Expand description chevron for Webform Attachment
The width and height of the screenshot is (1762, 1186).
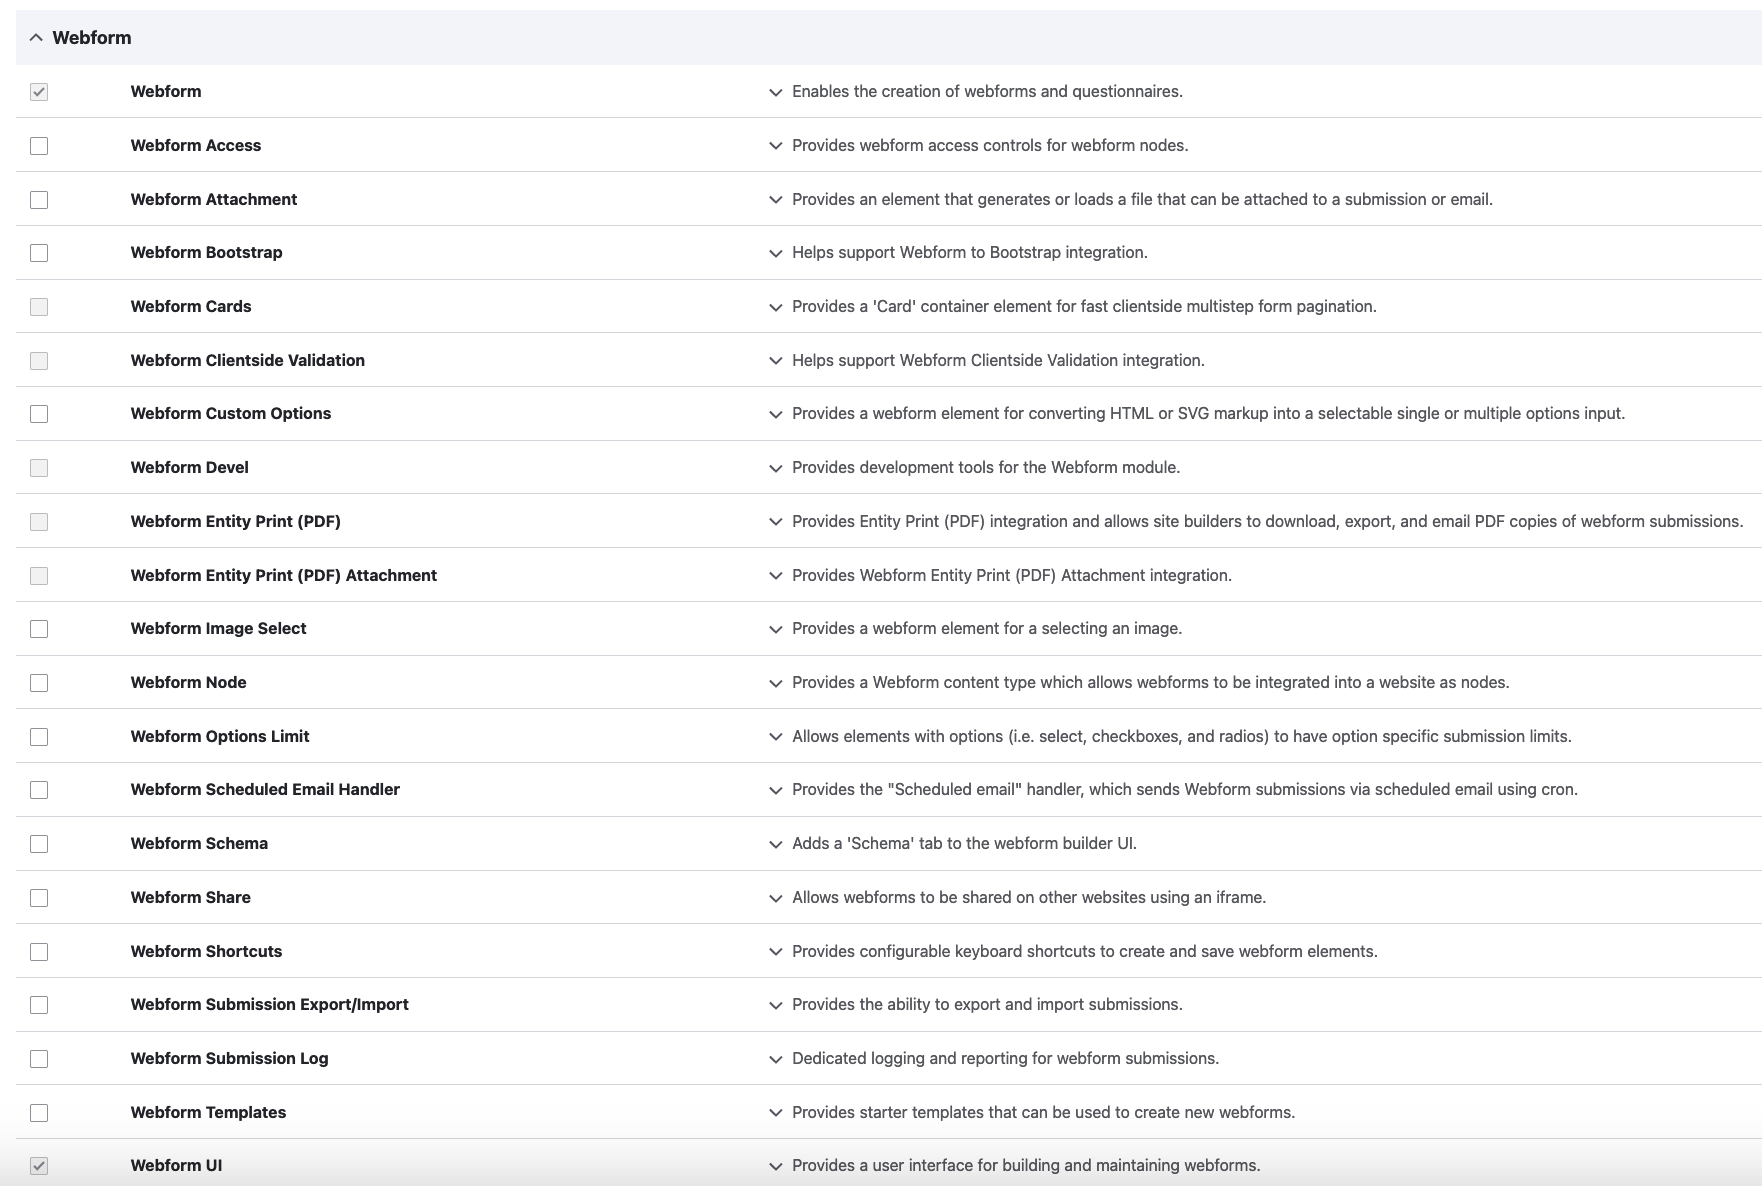coord(775,200)
